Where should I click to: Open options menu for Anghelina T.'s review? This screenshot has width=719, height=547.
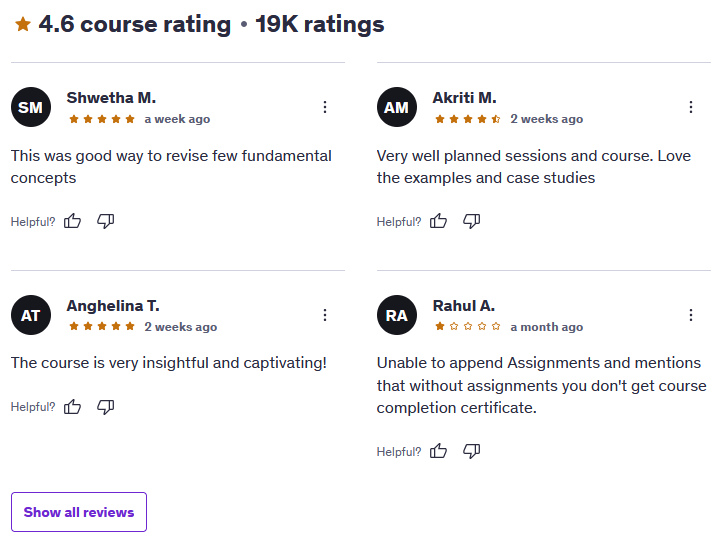pos(325,315)
